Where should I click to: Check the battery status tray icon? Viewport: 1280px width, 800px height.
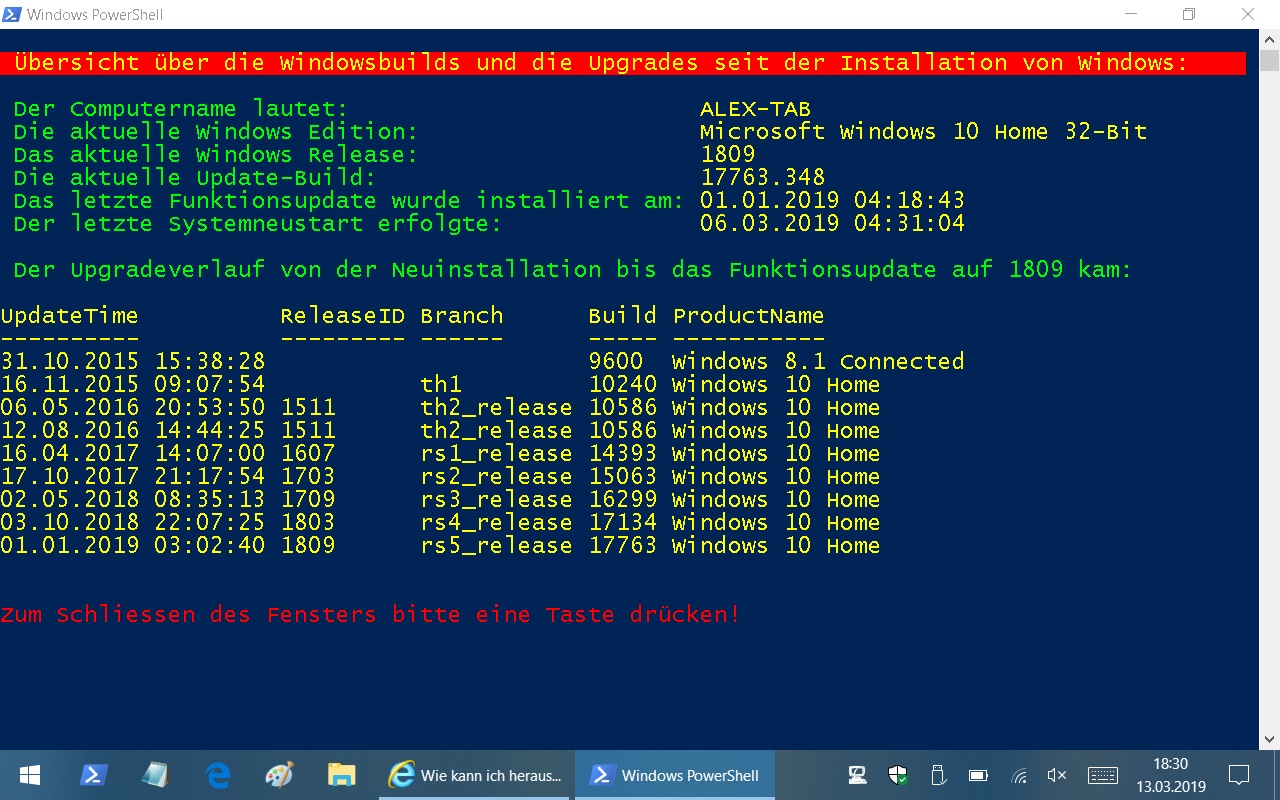[978, 775]
